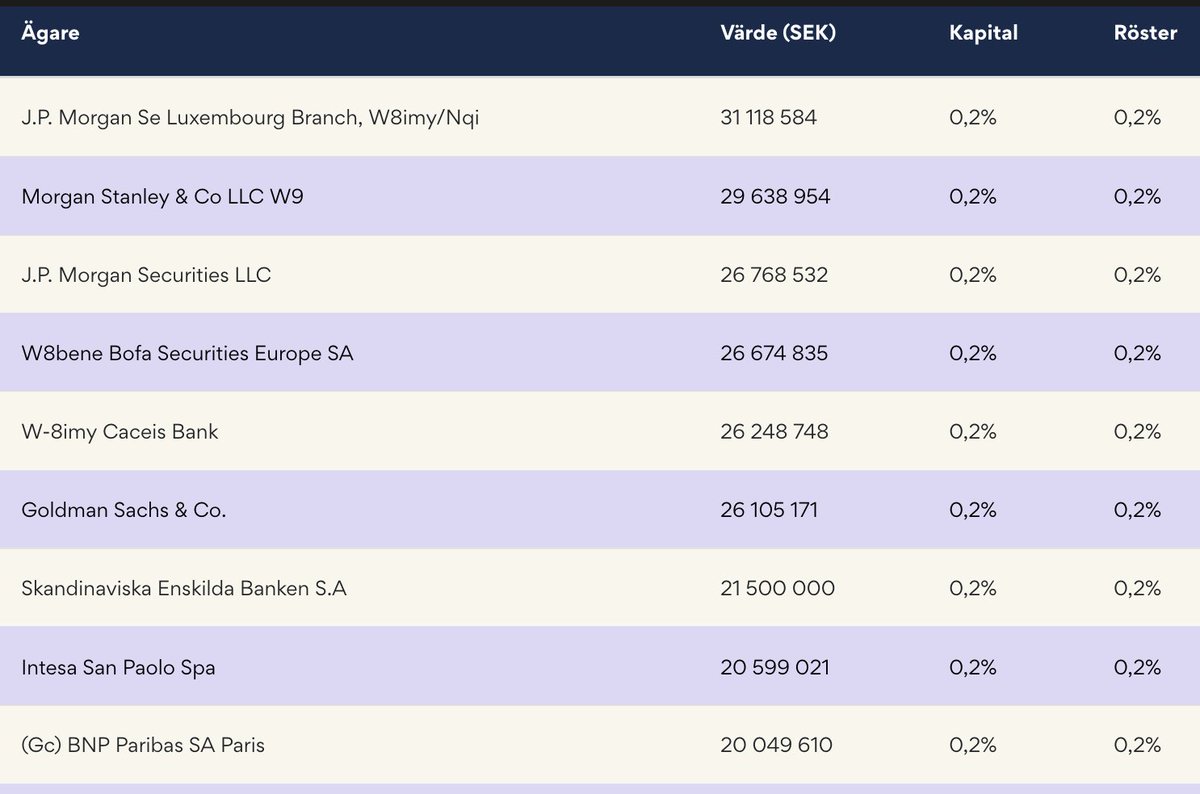Click Kapital percentage in Intesa San Paolo row
Image resolution: width=1200 pixels, height=794 pixels.
pos(973,667)
